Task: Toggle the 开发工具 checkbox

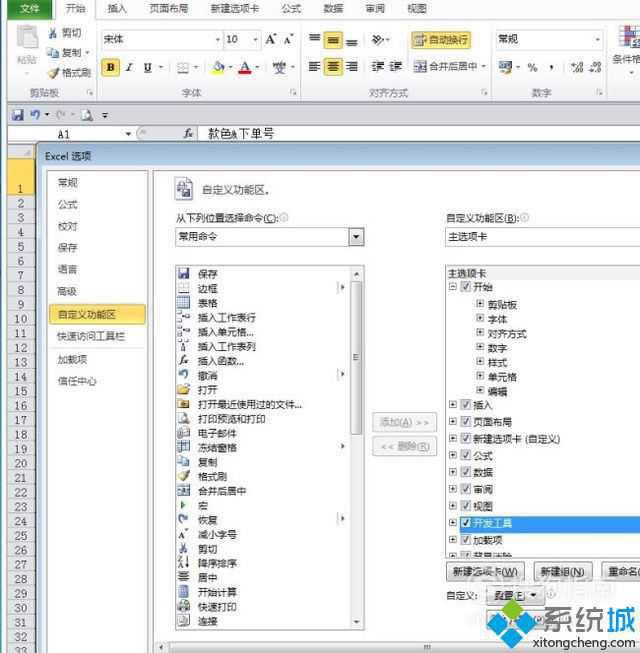Action: [466, 523]
